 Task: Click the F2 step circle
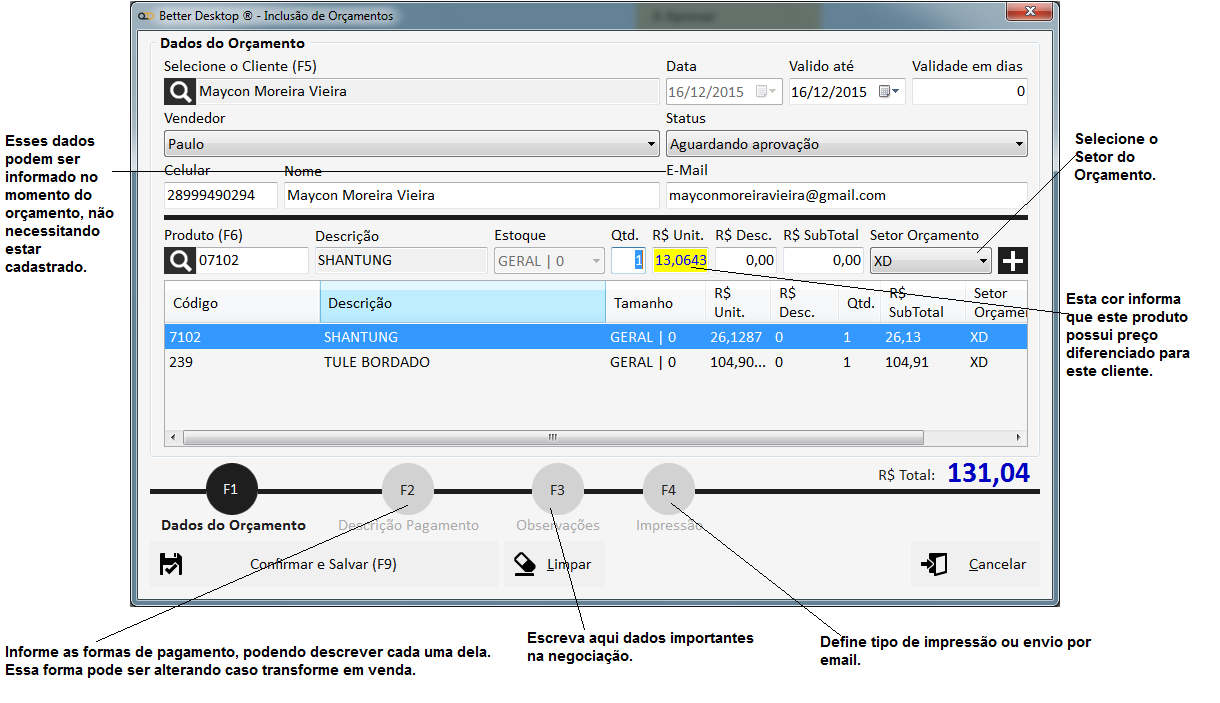pyautogui.click(x=407, y=490)
